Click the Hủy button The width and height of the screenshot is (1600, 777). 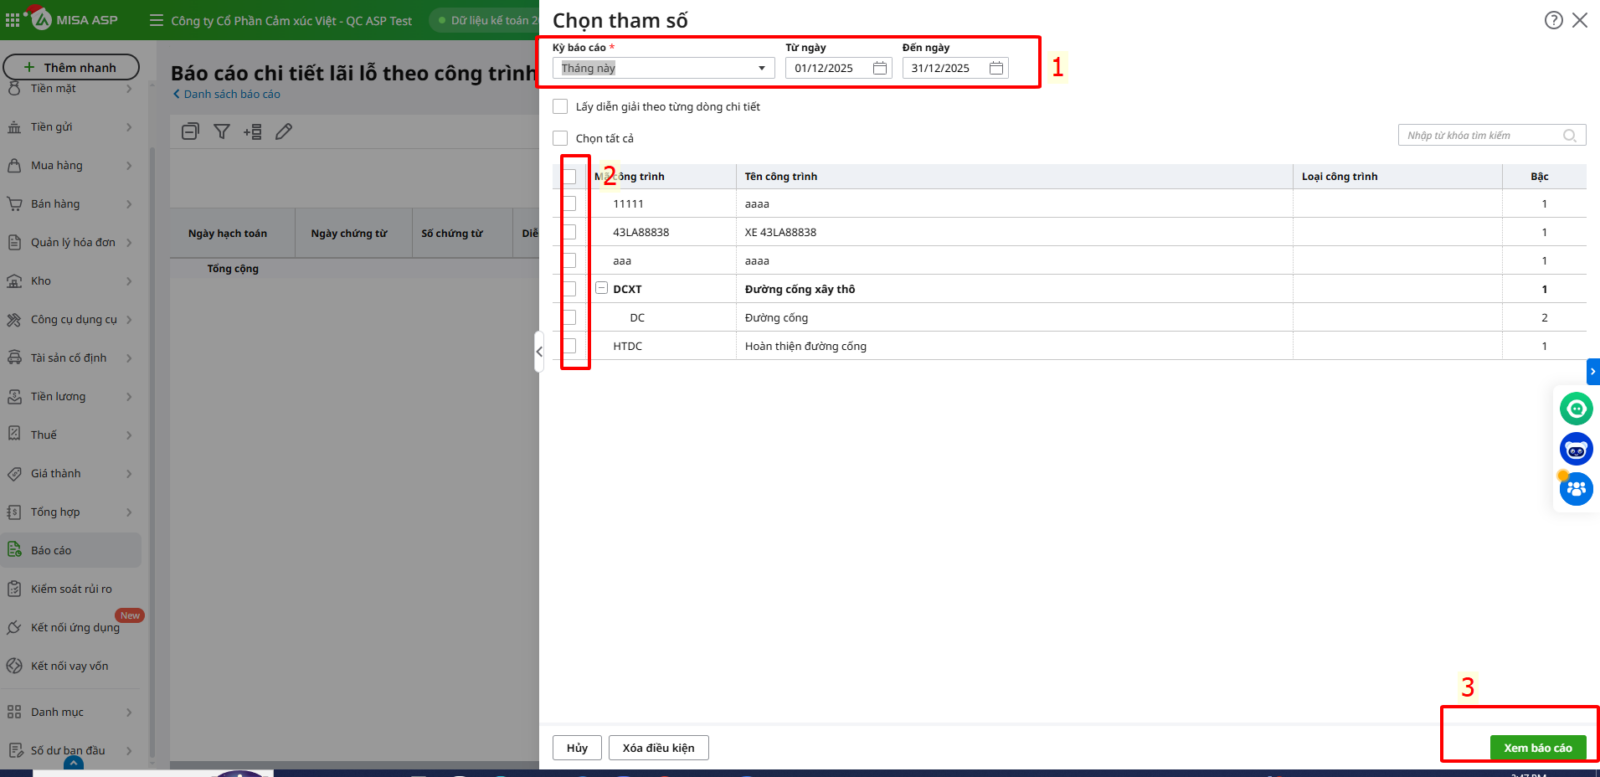coord(577,748)
